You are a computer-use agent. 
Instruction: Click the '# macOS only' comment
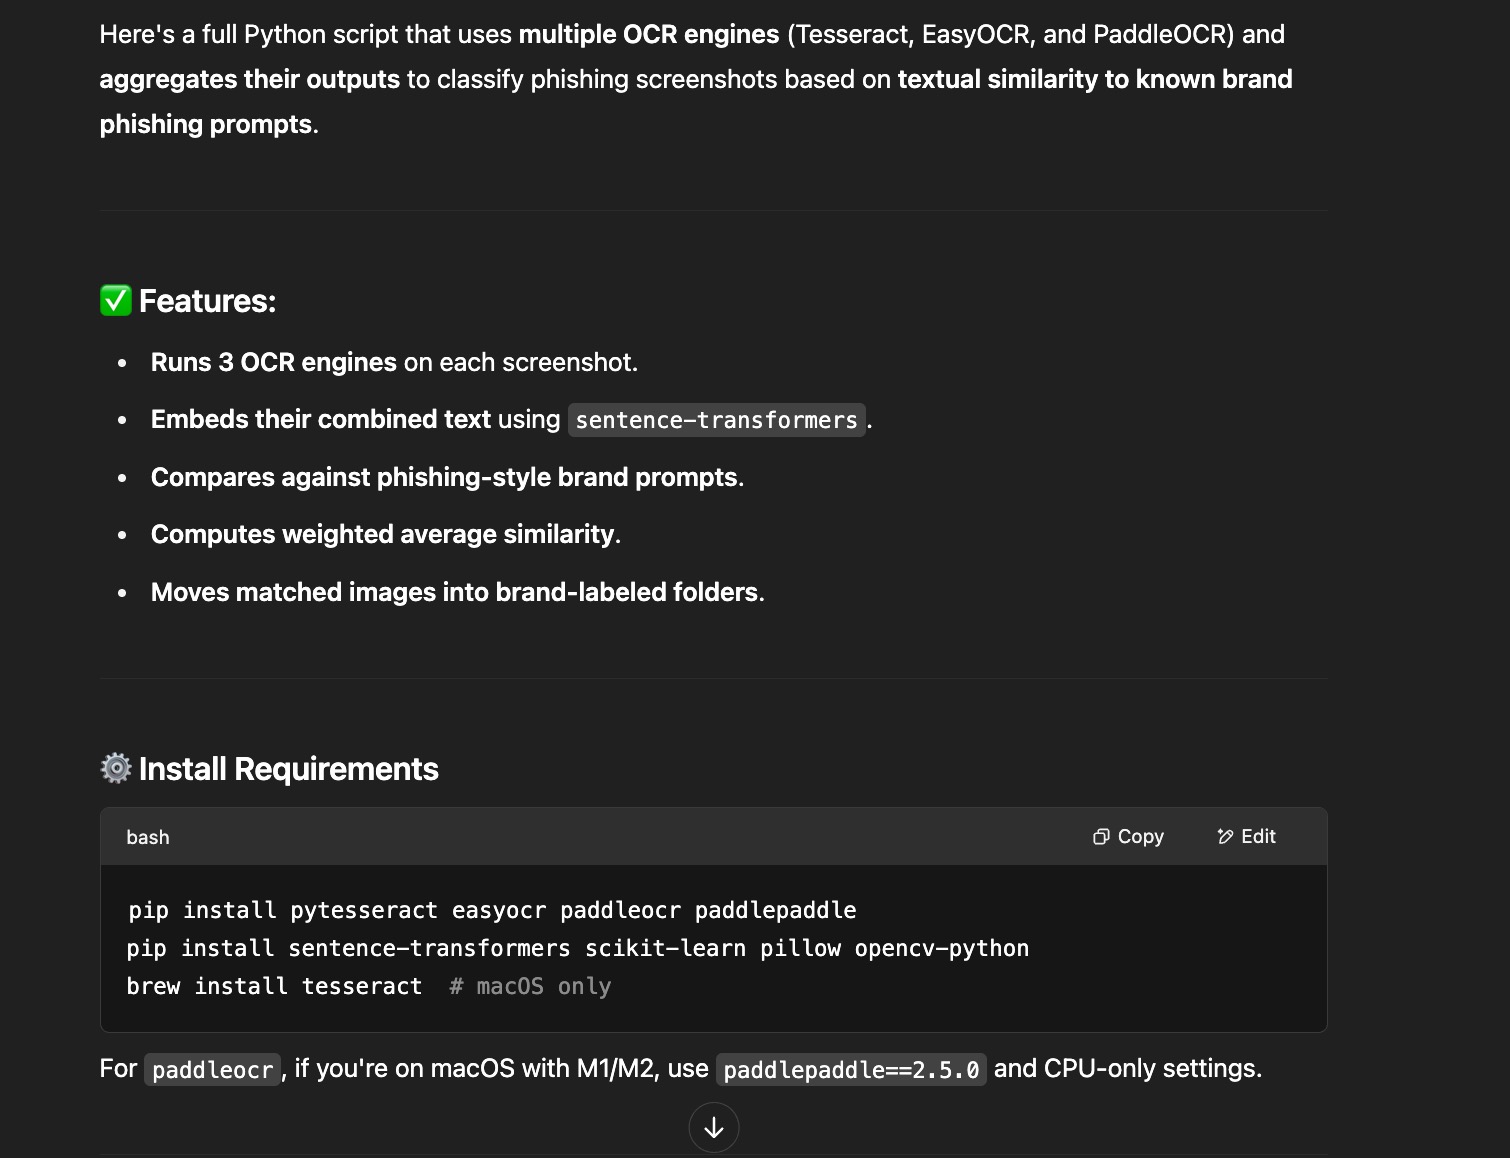click(x=530, y=986)
